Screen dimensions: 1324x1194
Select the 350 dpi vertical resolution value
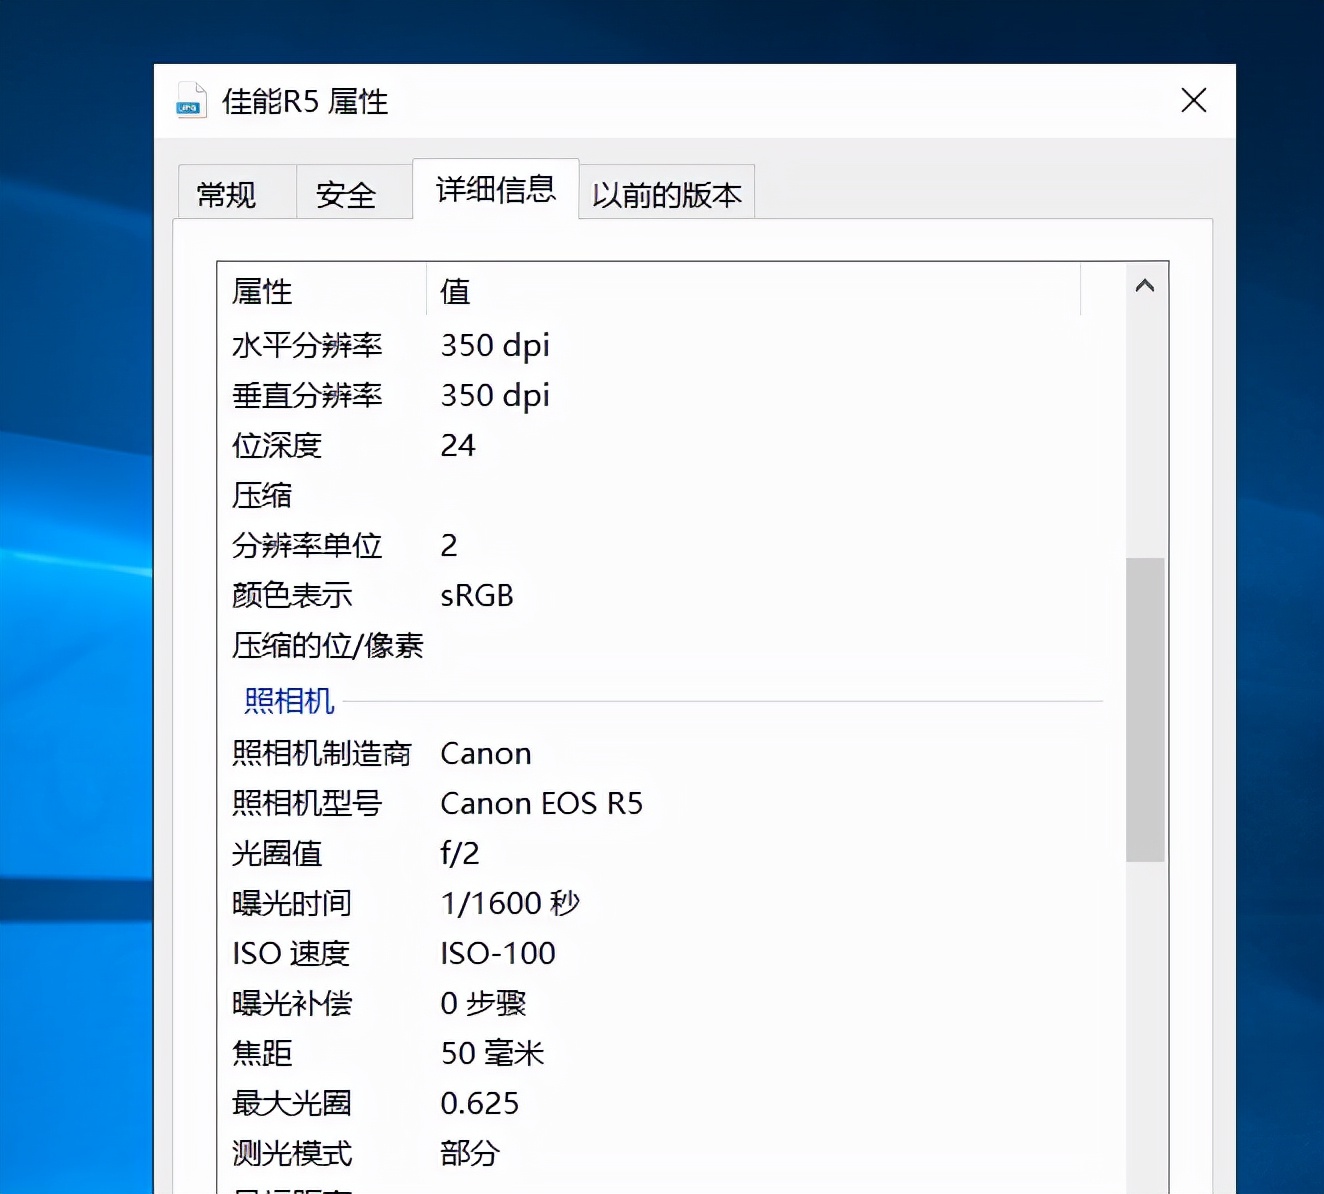click(x=495, y=395)
